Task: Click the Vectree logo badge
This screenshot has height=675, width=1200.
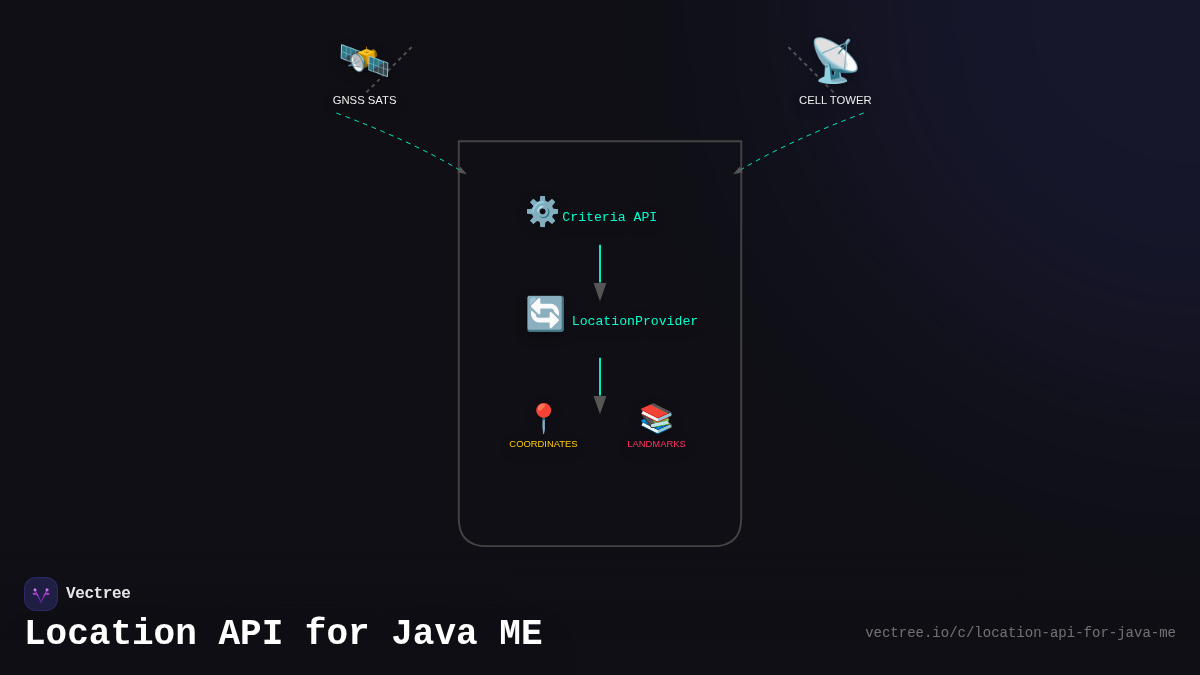Action: coord(41,593)
